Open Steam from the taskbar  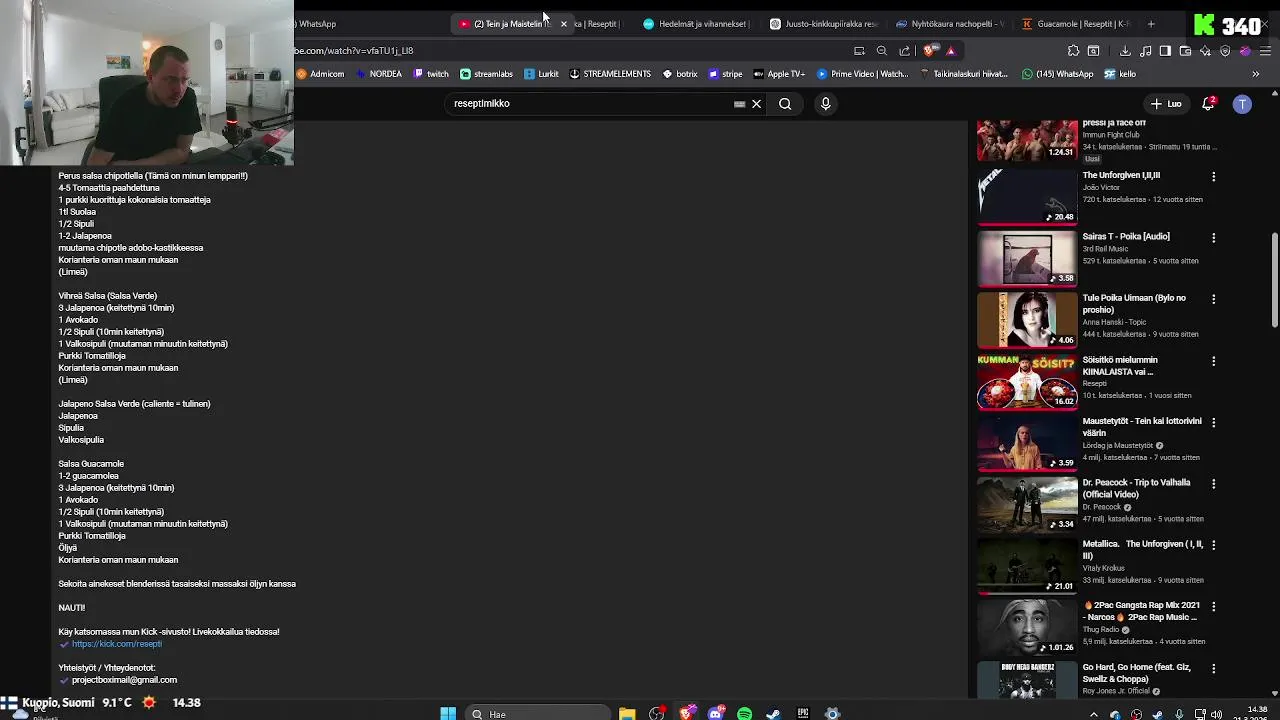[773, 714]
